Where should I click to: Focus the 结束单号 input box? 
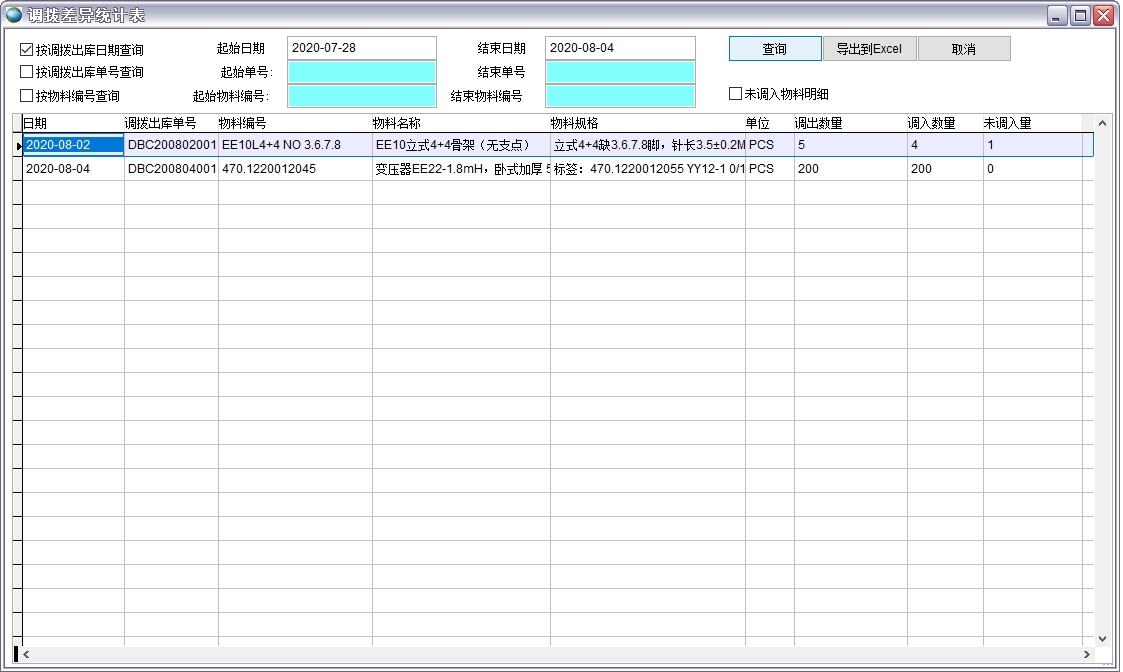tap(619, 72)
